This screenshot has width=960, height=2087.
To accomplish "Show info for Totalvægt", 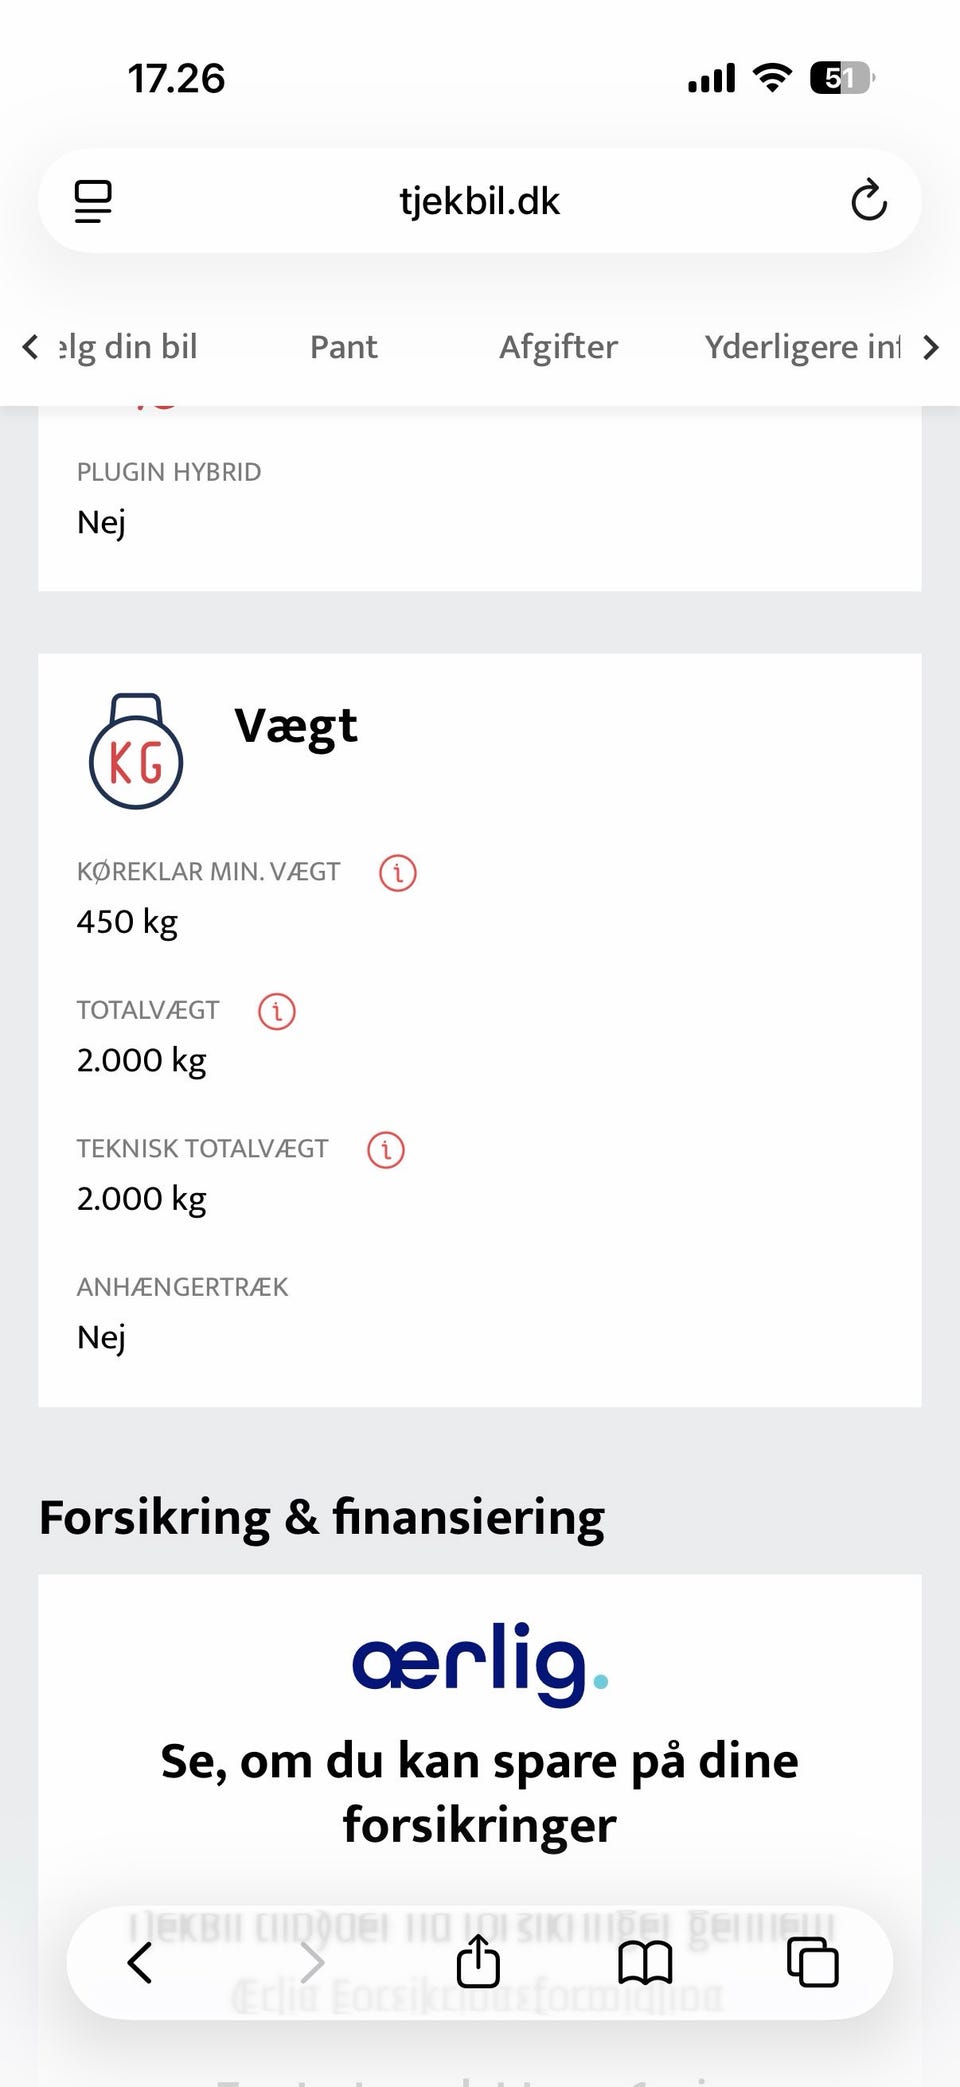I will [x=277, y=1011].
